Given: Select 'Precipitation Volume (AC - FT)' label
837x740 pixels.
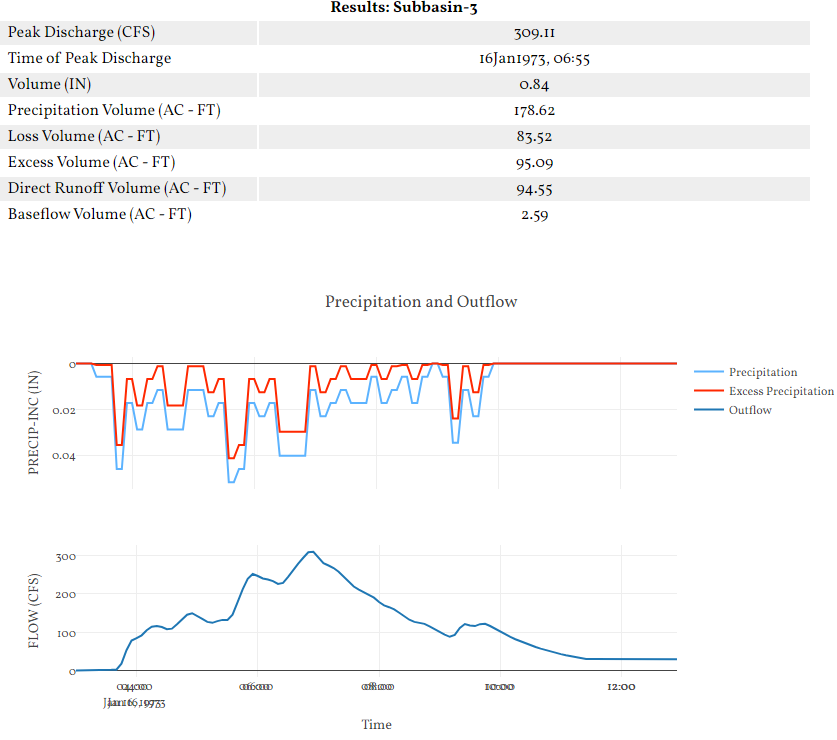Looking at the screenshot, I should coord(114,110).
